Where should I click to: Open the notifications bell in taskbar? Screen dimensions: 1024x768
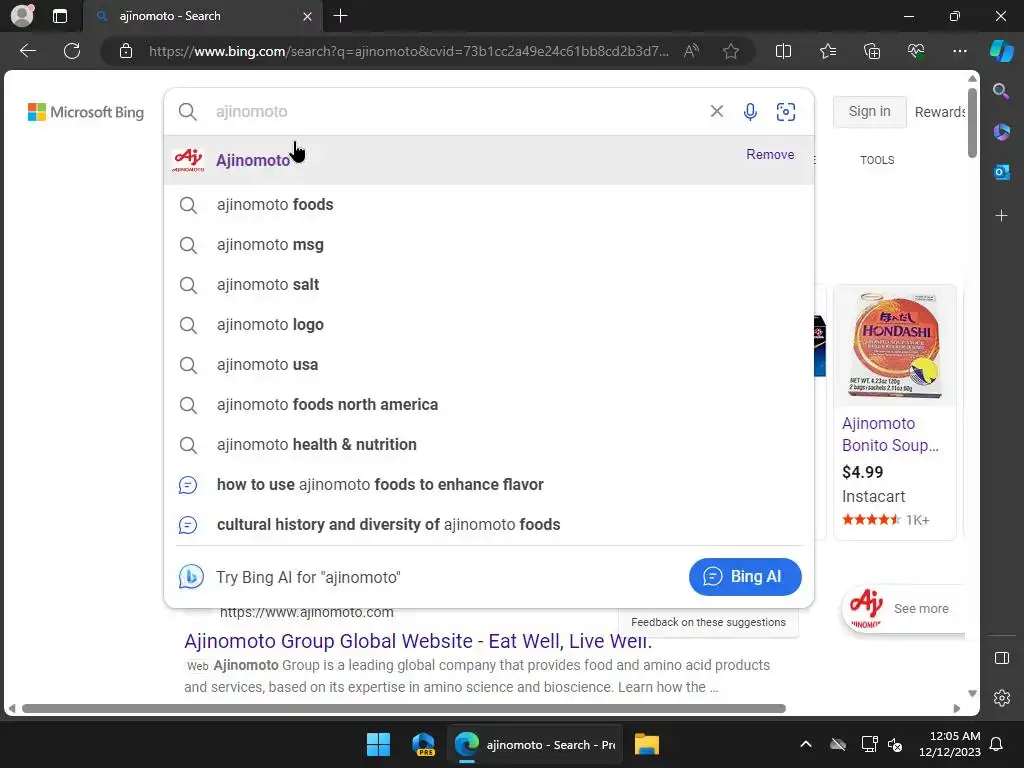point(997,744)
